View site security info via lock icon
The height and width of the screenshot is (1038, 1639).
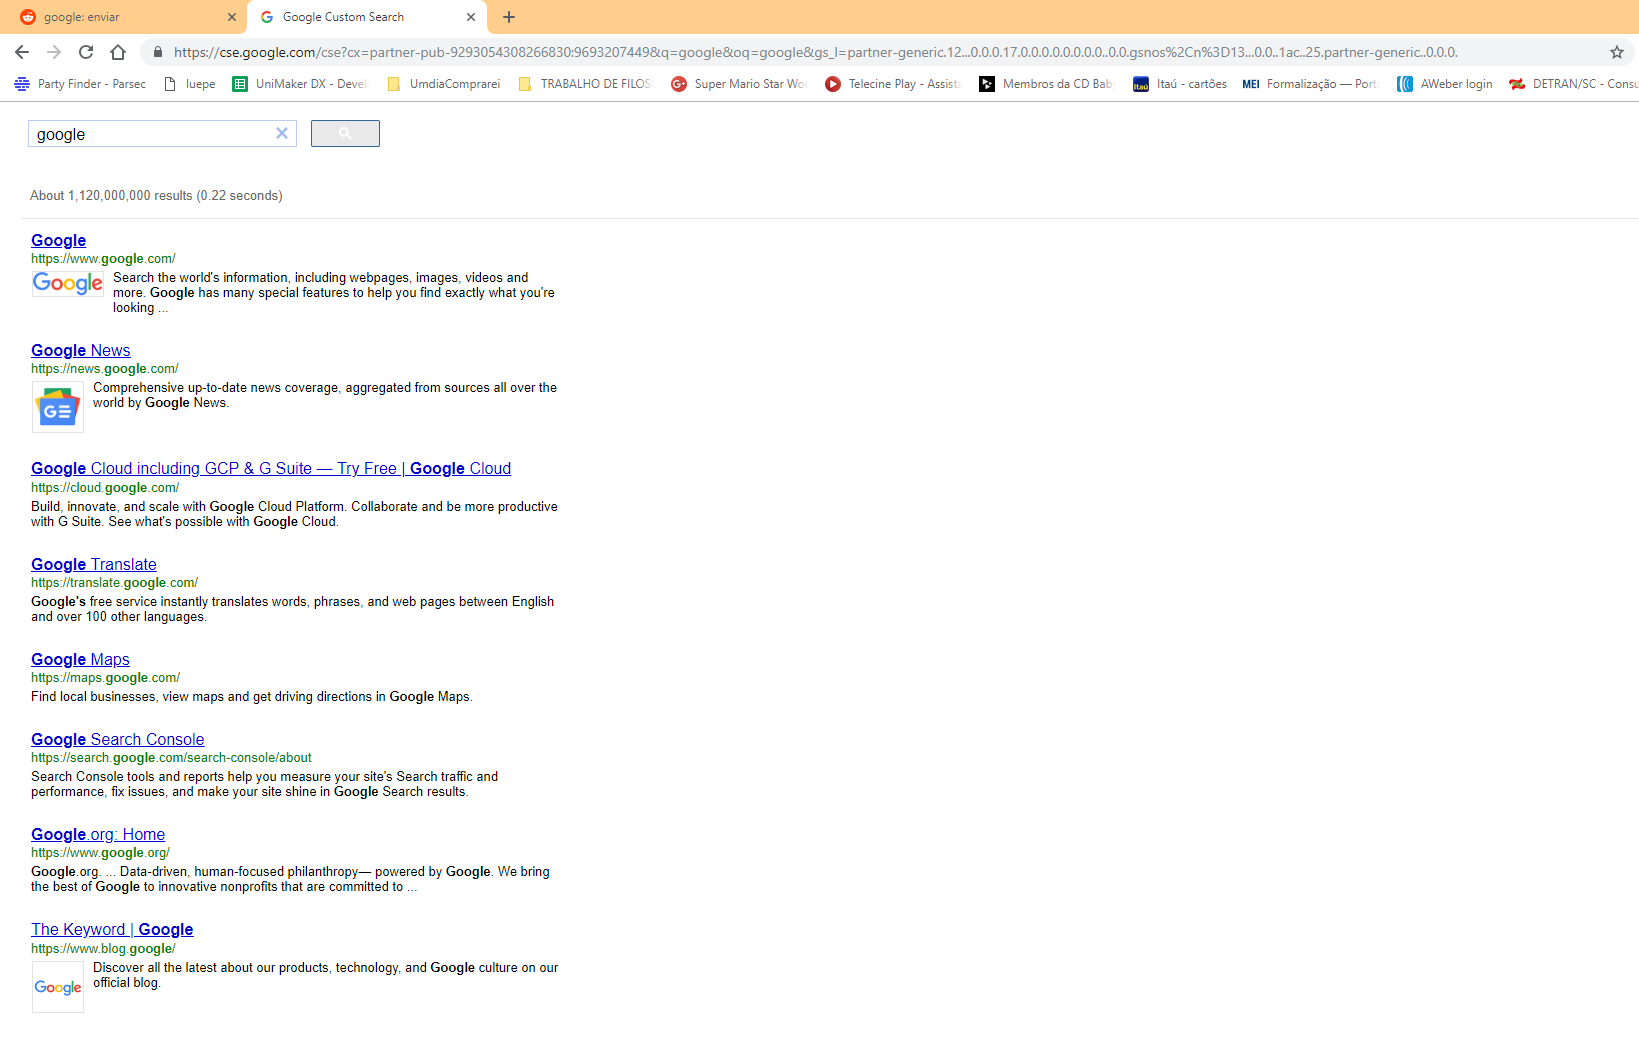157,52
